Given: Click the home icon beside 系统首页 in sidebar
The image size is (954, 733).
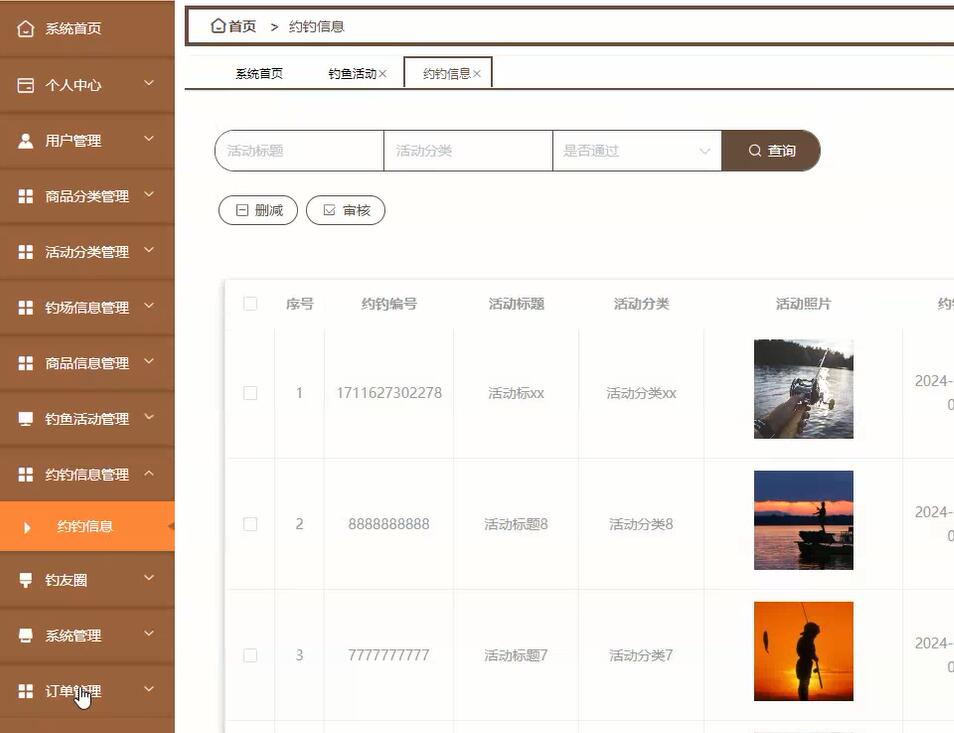Looking at the screenshot, I should pos(27,28).
